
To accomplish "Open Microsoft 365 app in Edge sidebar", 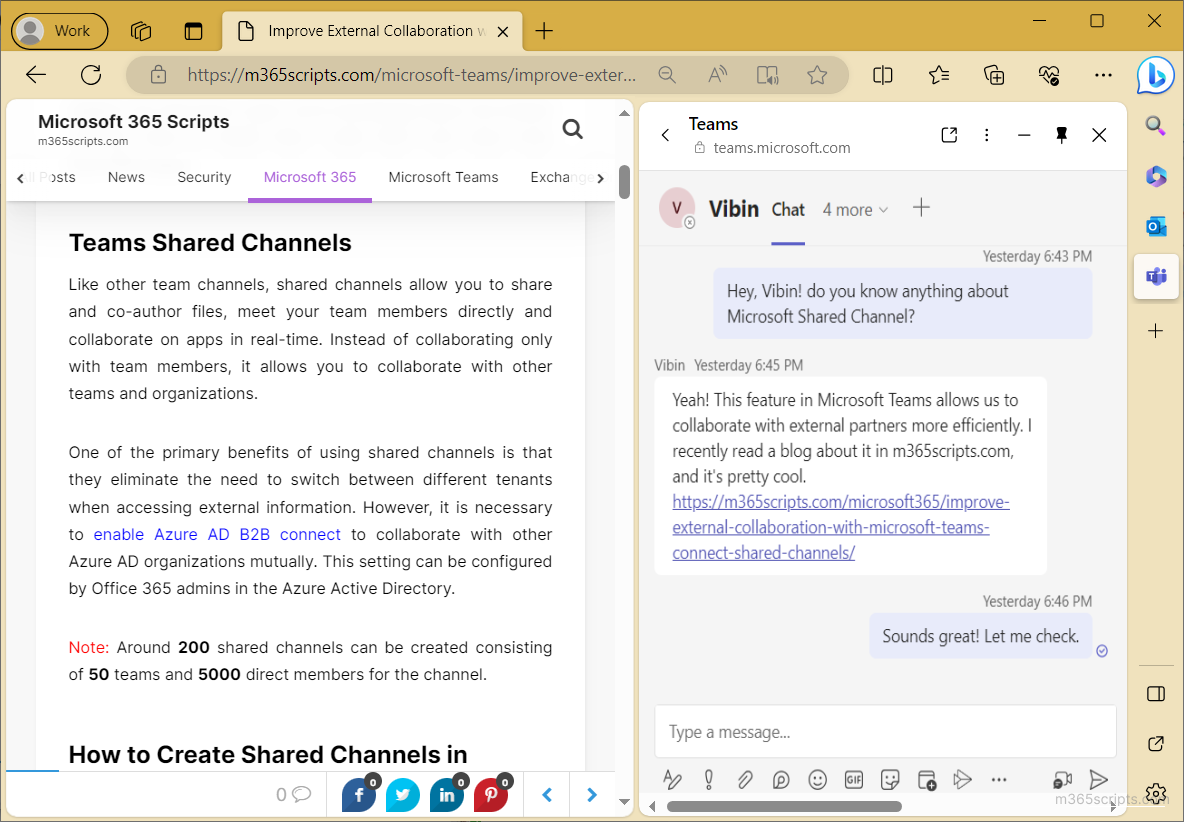I will click(1156, 177).
